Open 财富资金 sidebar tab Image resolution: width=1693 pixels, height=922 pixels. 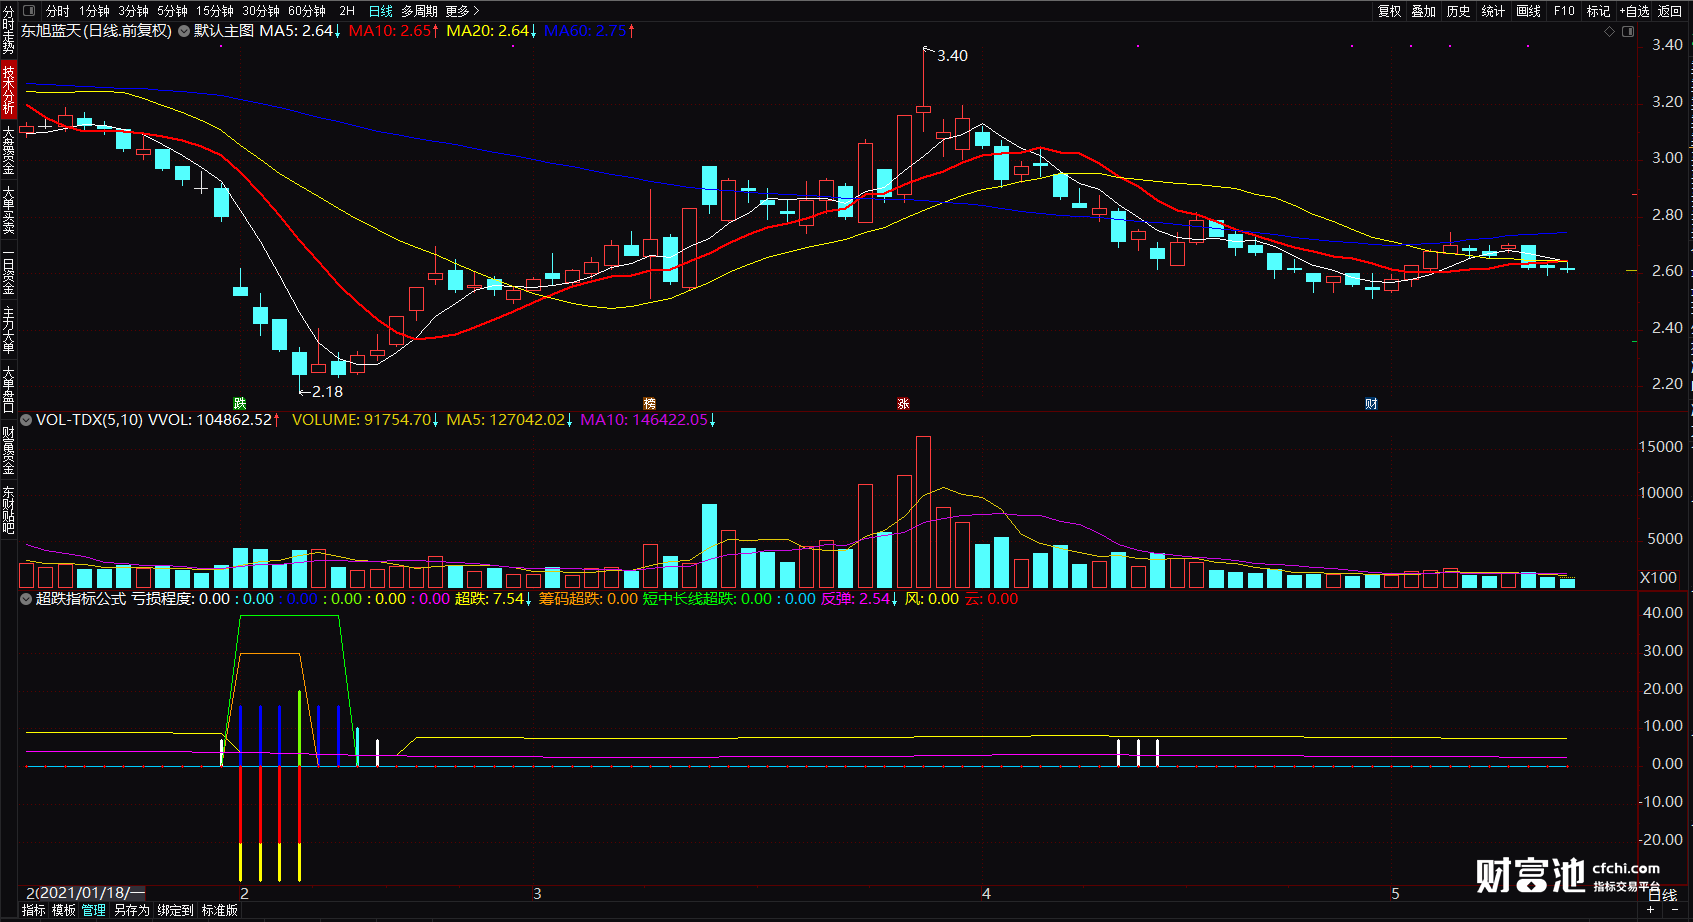click(x=8, y=450)
